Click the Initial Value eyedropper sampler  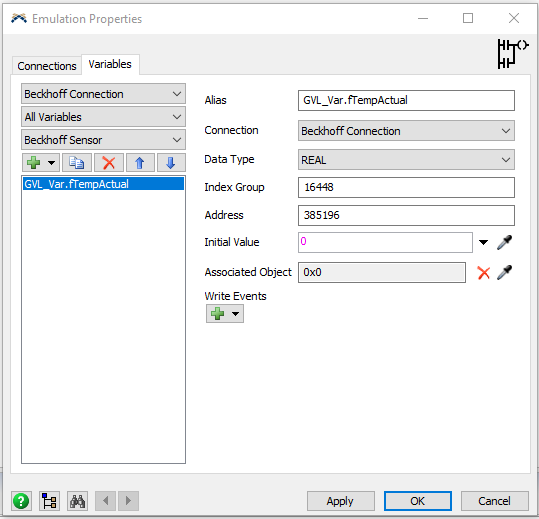click(505, 243)
